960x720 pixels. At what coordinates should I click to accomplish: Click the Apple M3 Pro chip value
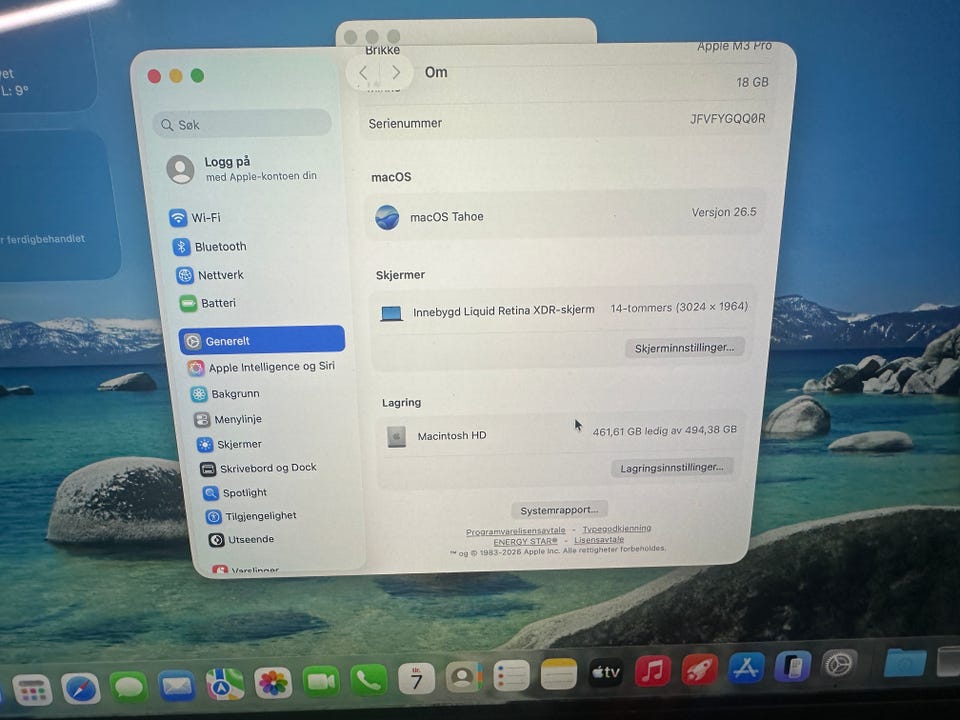click(734, 46)
